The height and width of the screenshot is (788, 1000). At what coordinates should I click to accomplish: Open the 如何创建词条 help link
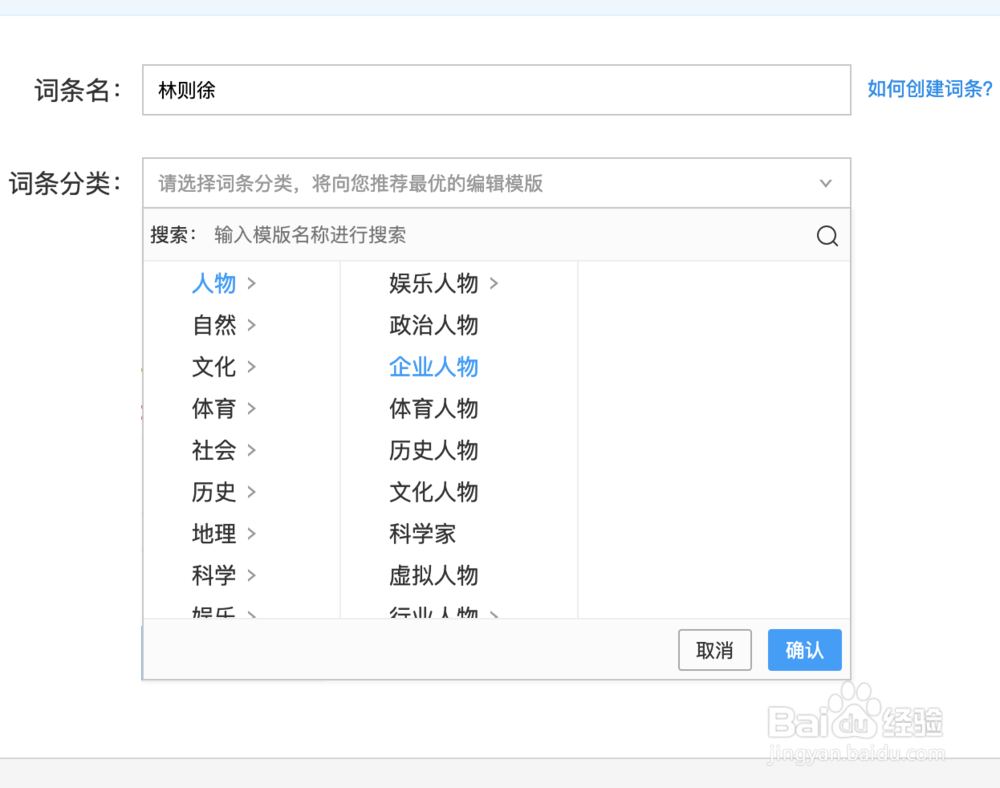pyautogui.click(x=929, y=89)
